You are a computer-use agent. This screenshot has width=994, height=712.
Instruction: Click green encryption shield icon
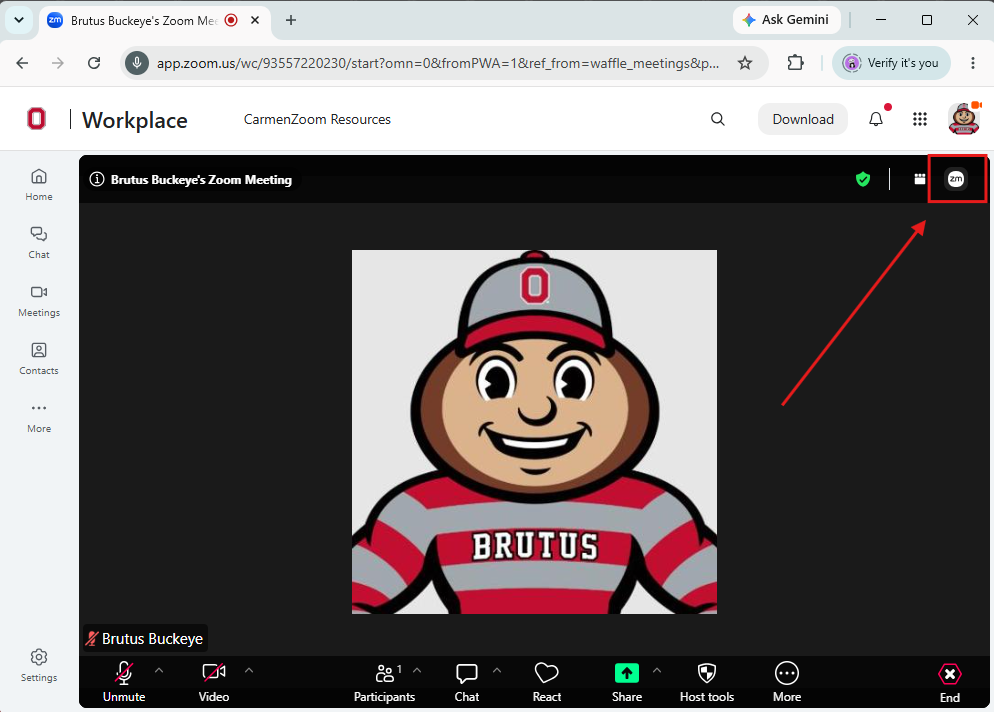pos(863,179)
